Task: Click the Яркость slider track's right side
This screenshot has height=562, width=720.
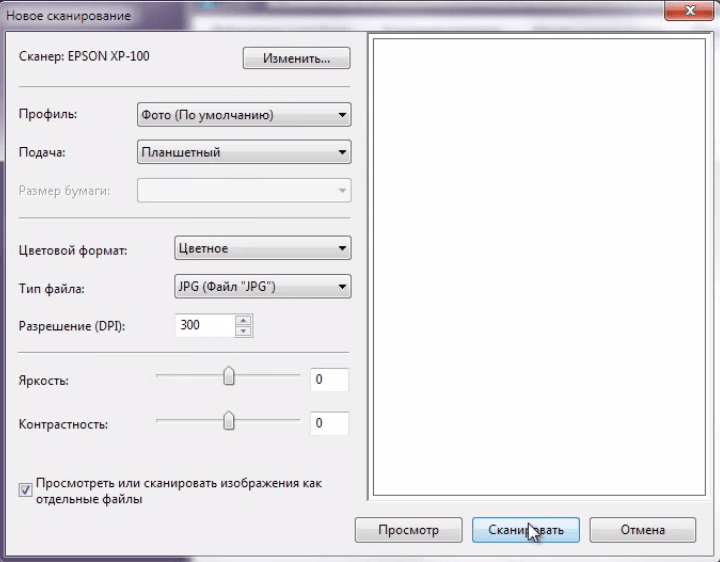Action: (267, 376)
